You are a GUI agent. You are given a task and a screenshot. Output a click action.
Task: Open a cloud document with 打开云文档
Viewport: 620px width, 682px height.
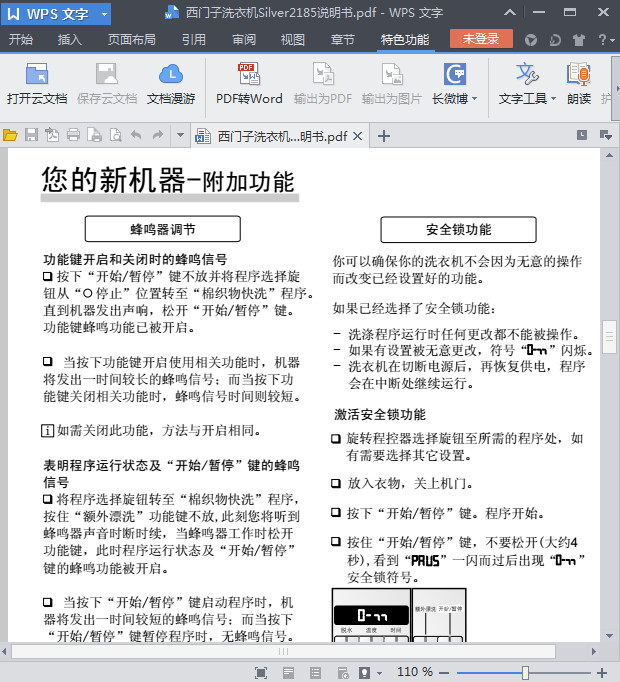(x=37, y=84)
